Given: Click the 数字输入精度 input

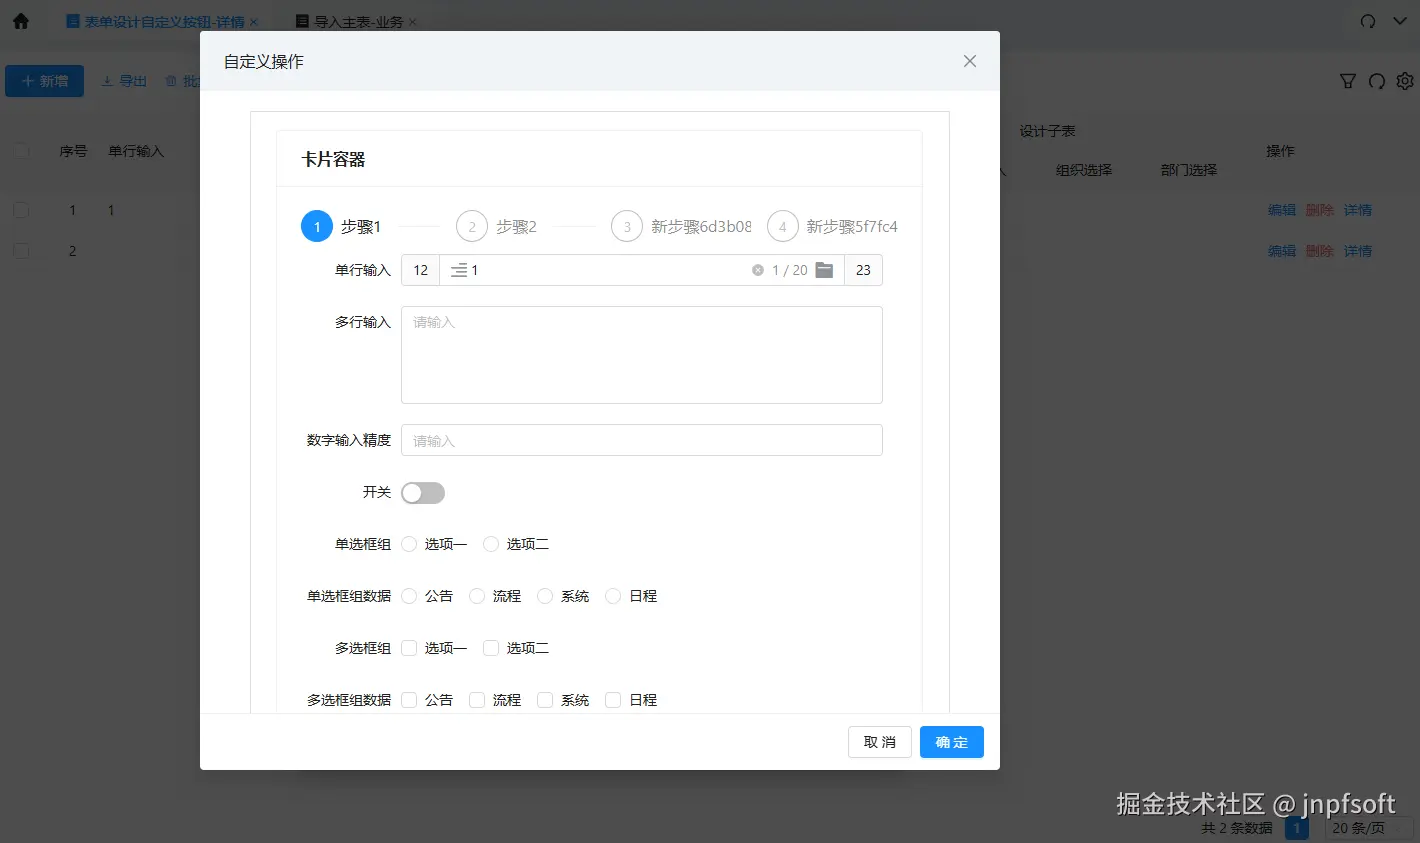Looking at the screenshot, I should pyautogui.click(x=642, y=440).
